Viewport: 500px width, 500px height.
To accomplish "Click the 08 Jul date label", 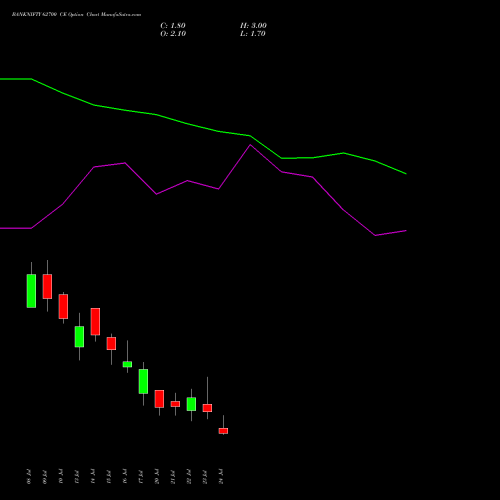I will point(29,477).
